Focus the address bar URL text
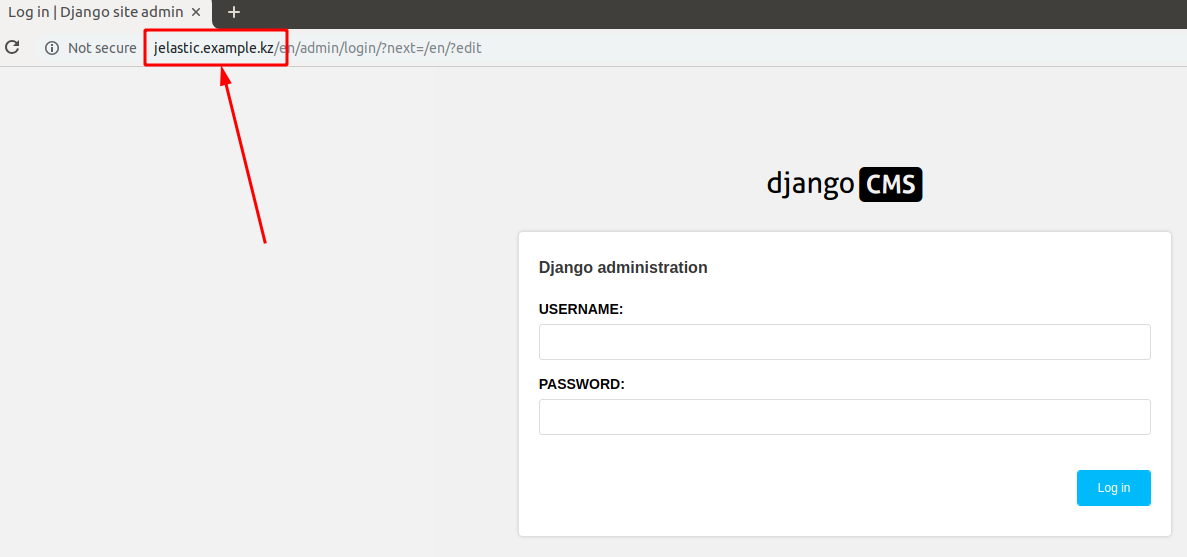 tap(317, 48)
